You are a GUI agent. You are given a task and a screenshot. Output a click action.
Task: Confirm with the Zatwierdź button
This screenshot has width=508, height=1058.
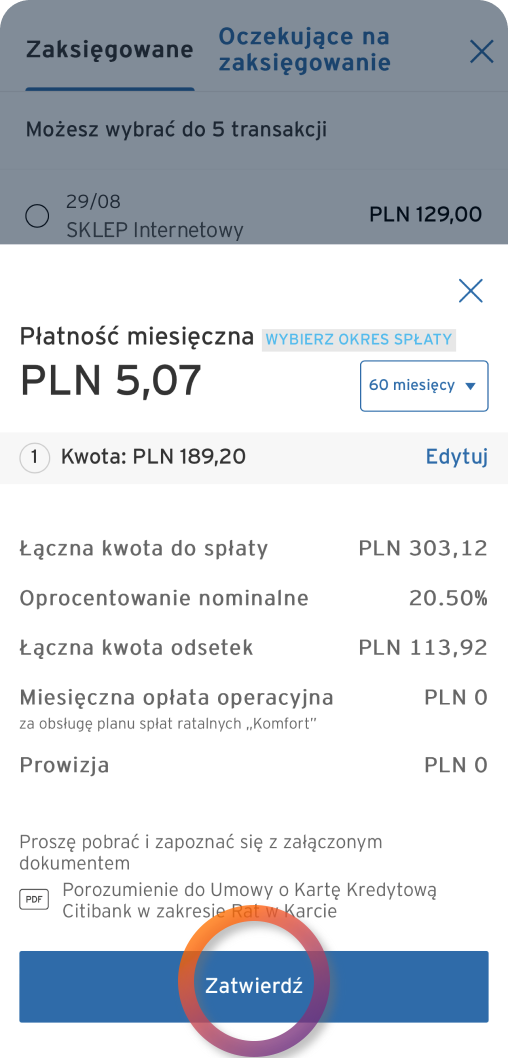(x=254, y=986)
